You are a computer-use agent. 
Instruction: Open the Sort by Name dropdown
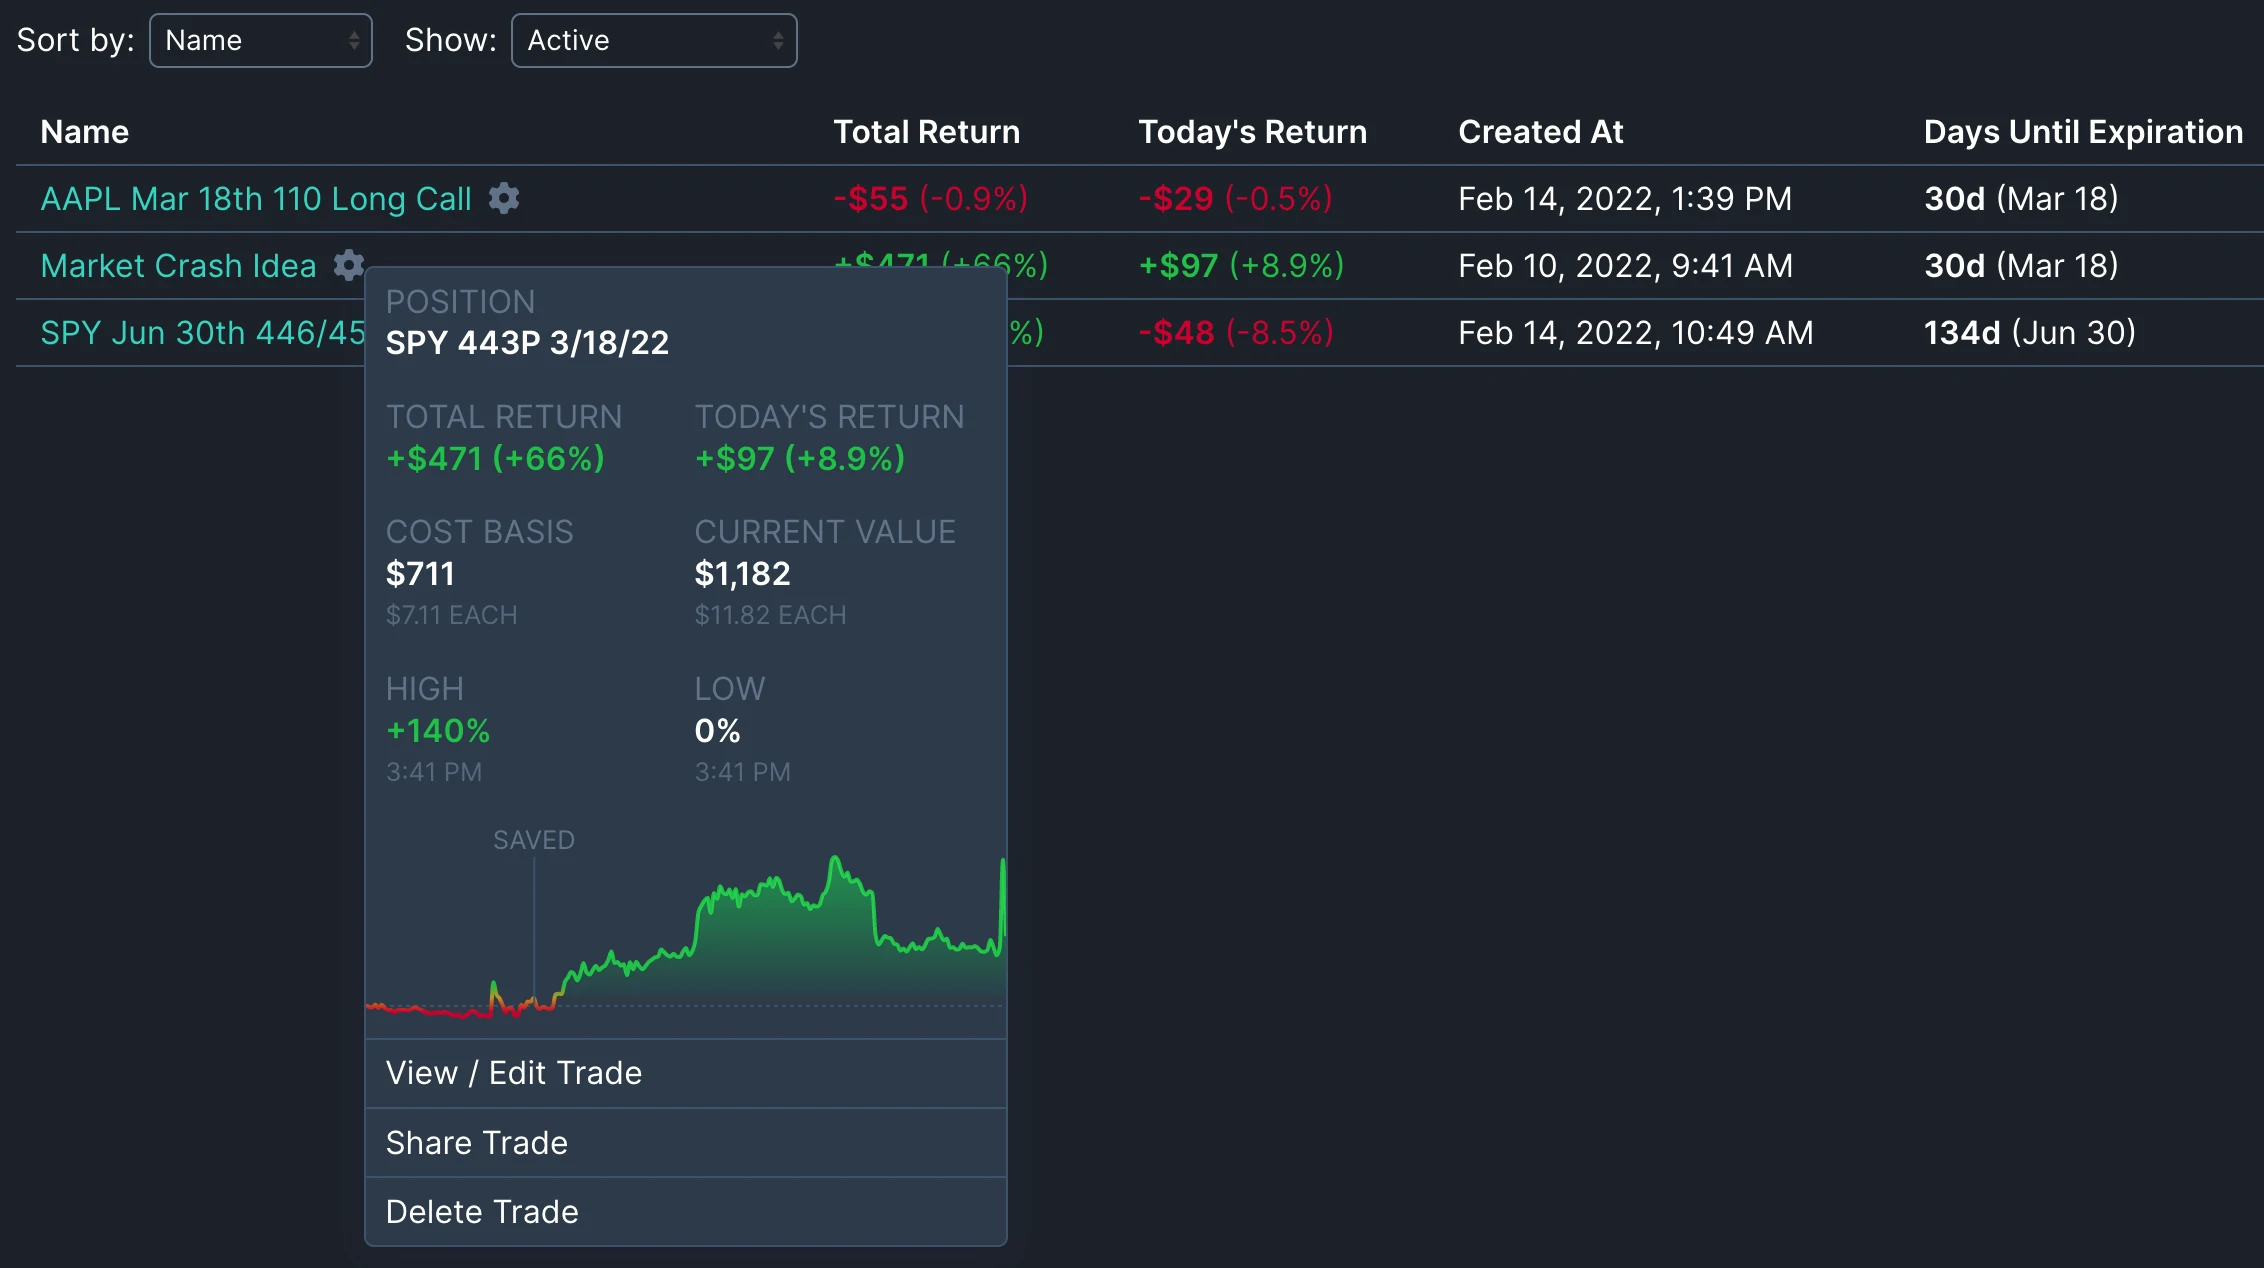(260, 40)
